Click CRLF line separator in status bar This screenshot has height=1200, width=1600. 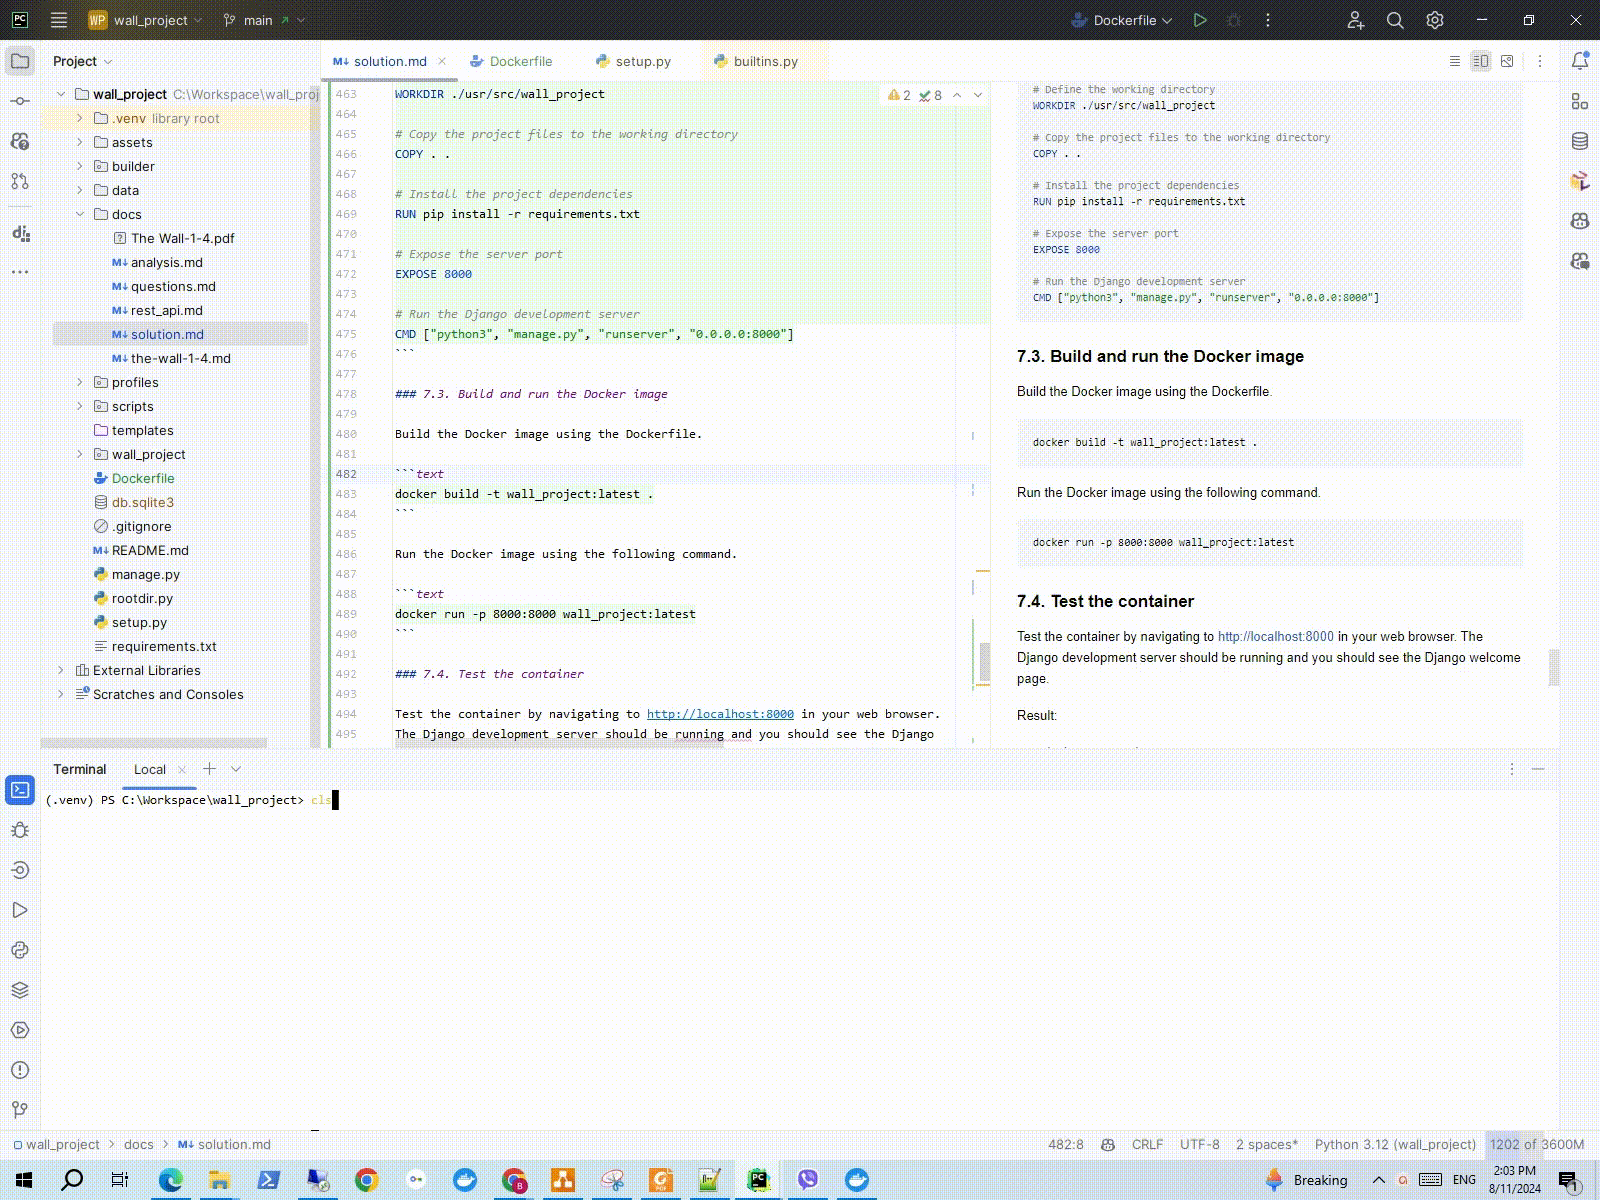pos(1147,1144)
